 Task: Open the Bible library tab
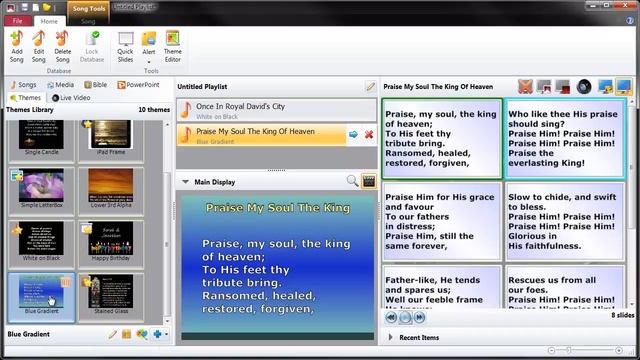tap(96, 84)
